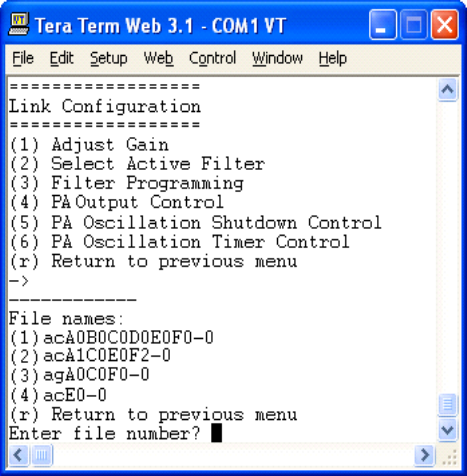Close the Tera Term window
The image size is (467, 476).
click(x=444, y=25)
